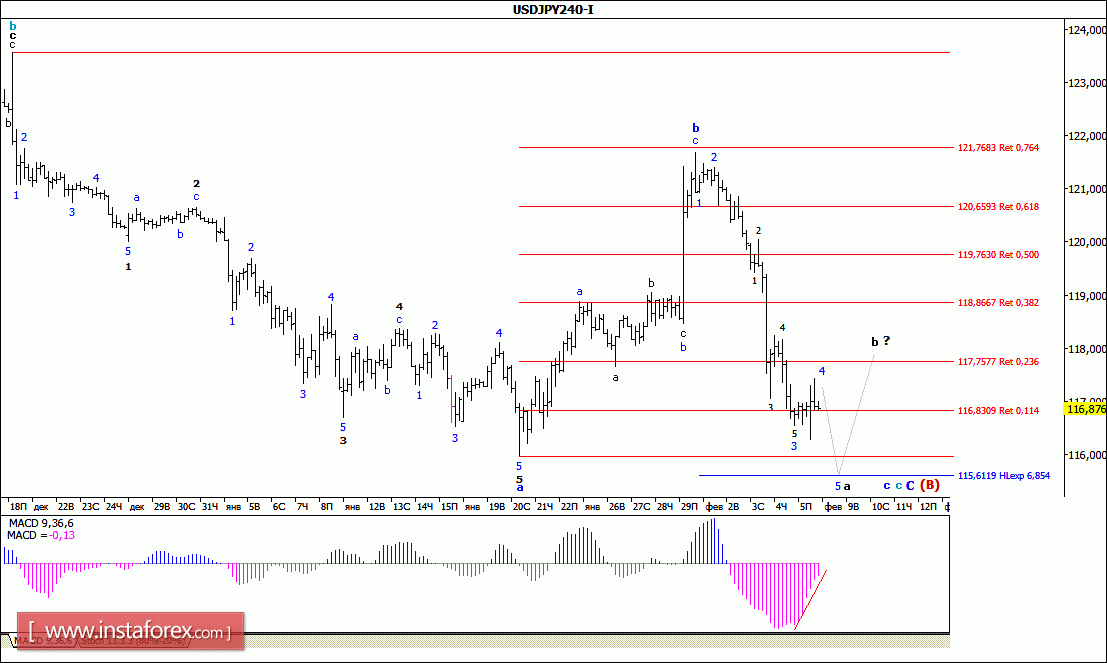The width and height of the screenshot is (1107, 663).
Task: Select the 28Ч date on time axis
Action: pos(664,506)
